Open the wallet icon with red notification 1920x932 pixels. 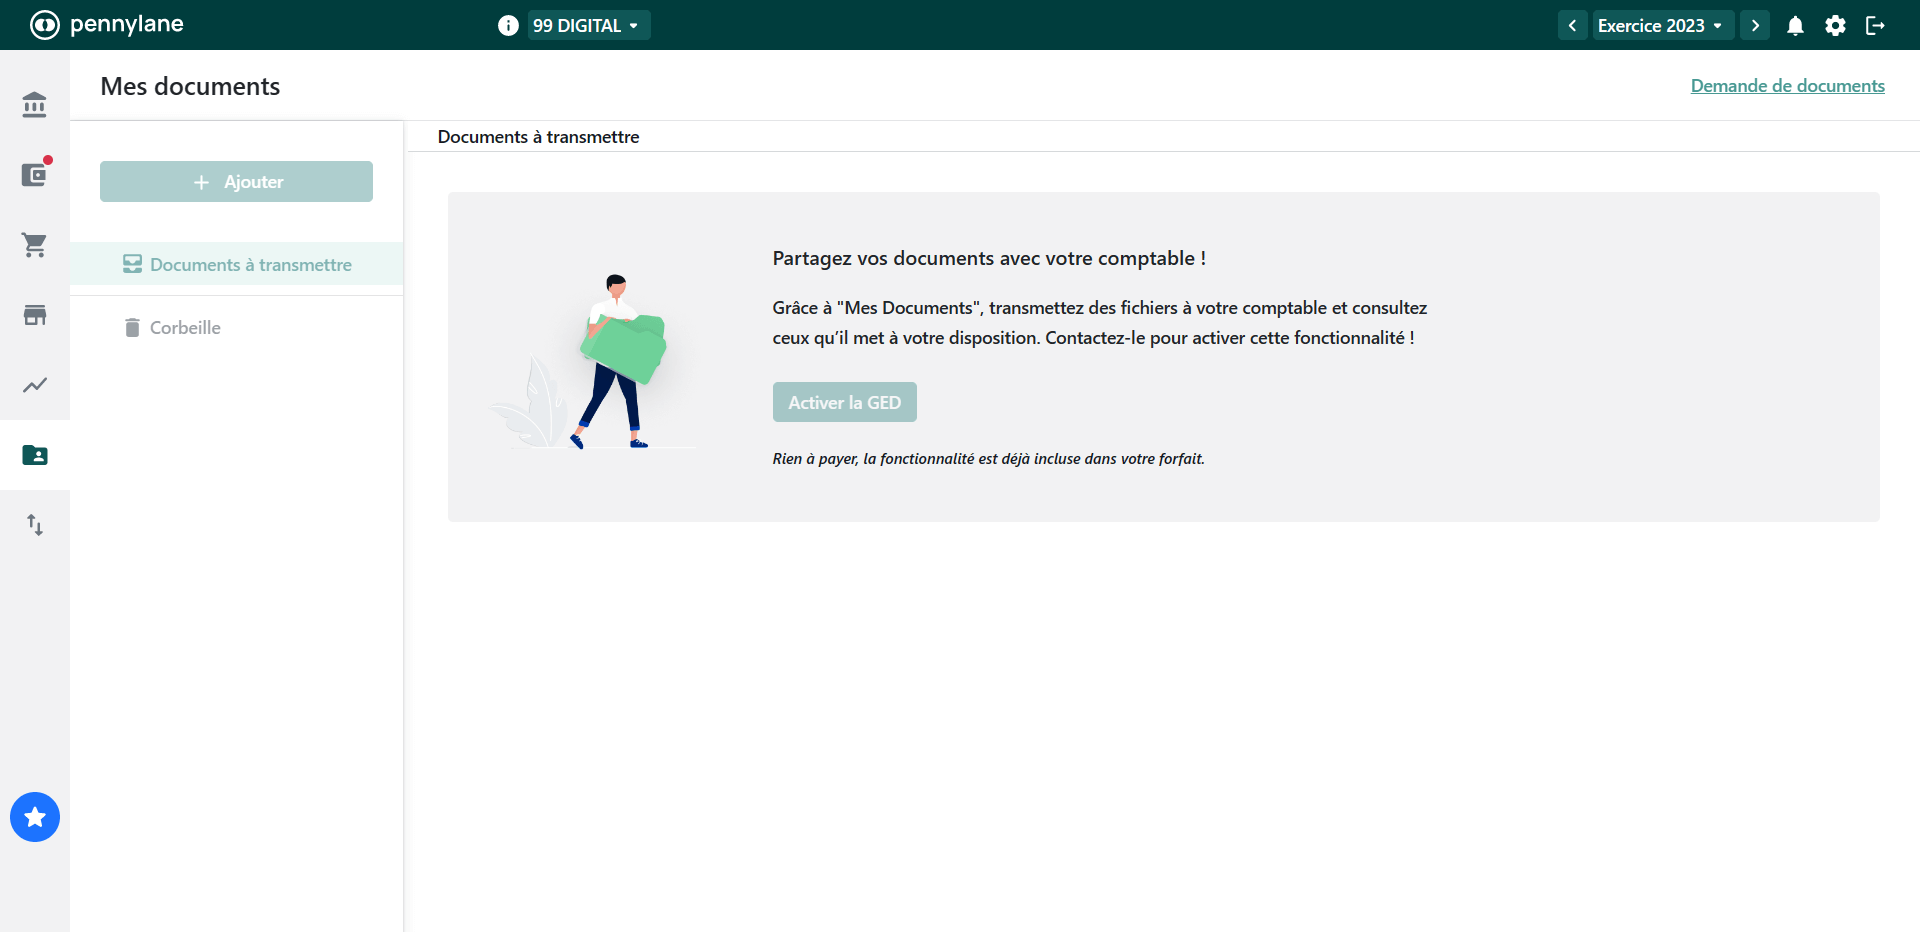35,175
